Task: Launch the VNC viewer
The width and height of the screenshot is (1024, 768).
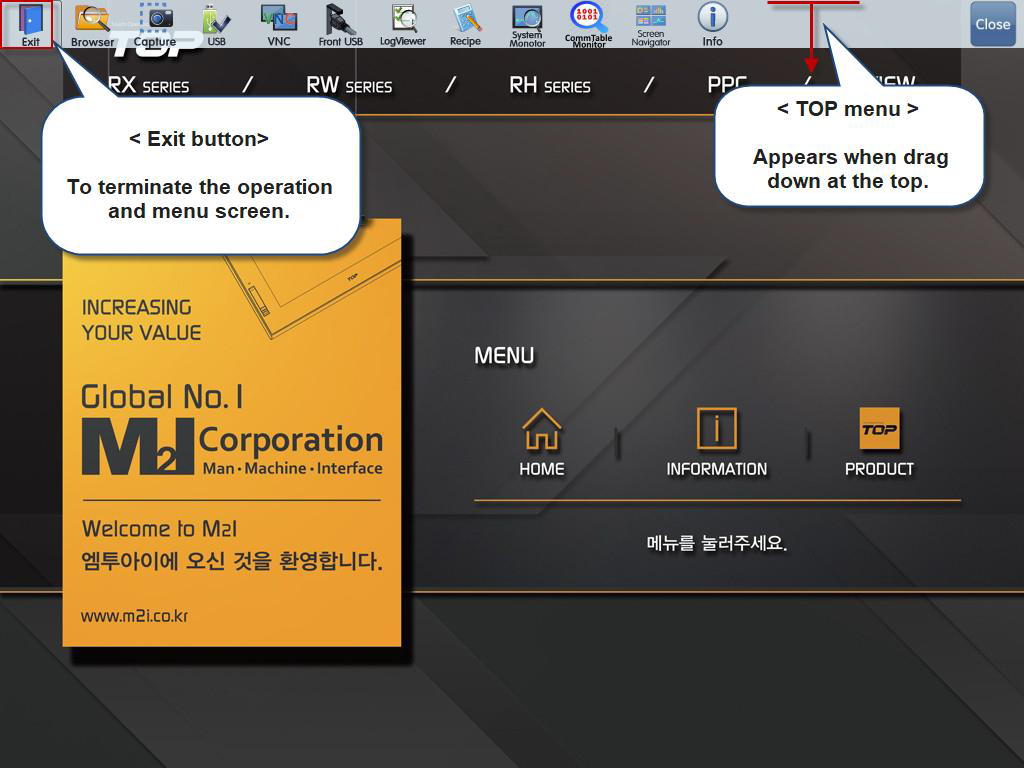Action: pyautogui.click(x=279, y=24)
